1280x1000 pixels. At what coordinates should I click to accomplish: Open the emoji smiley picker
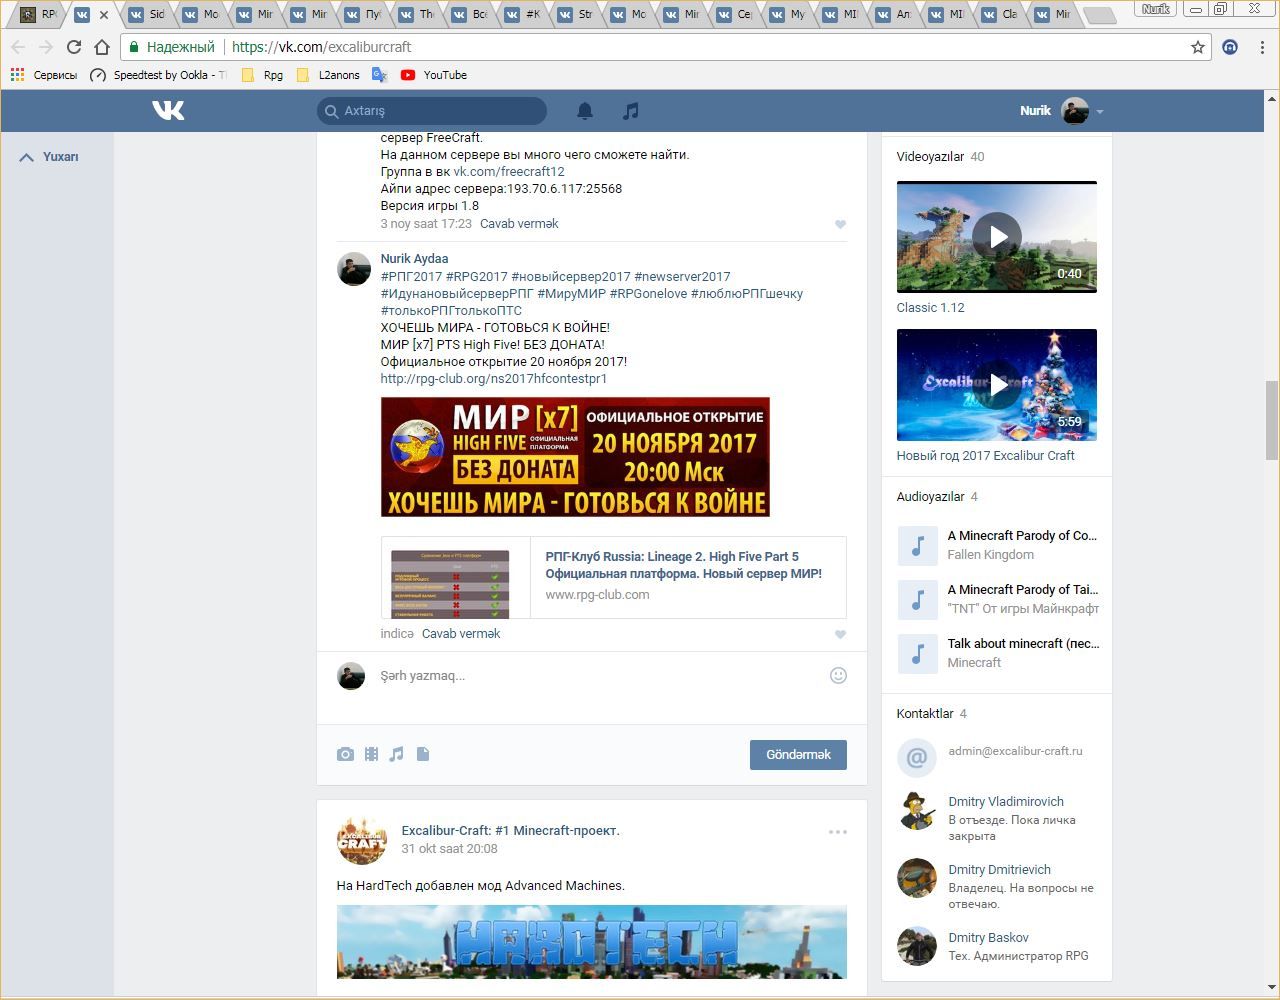(x=838, y=676)
